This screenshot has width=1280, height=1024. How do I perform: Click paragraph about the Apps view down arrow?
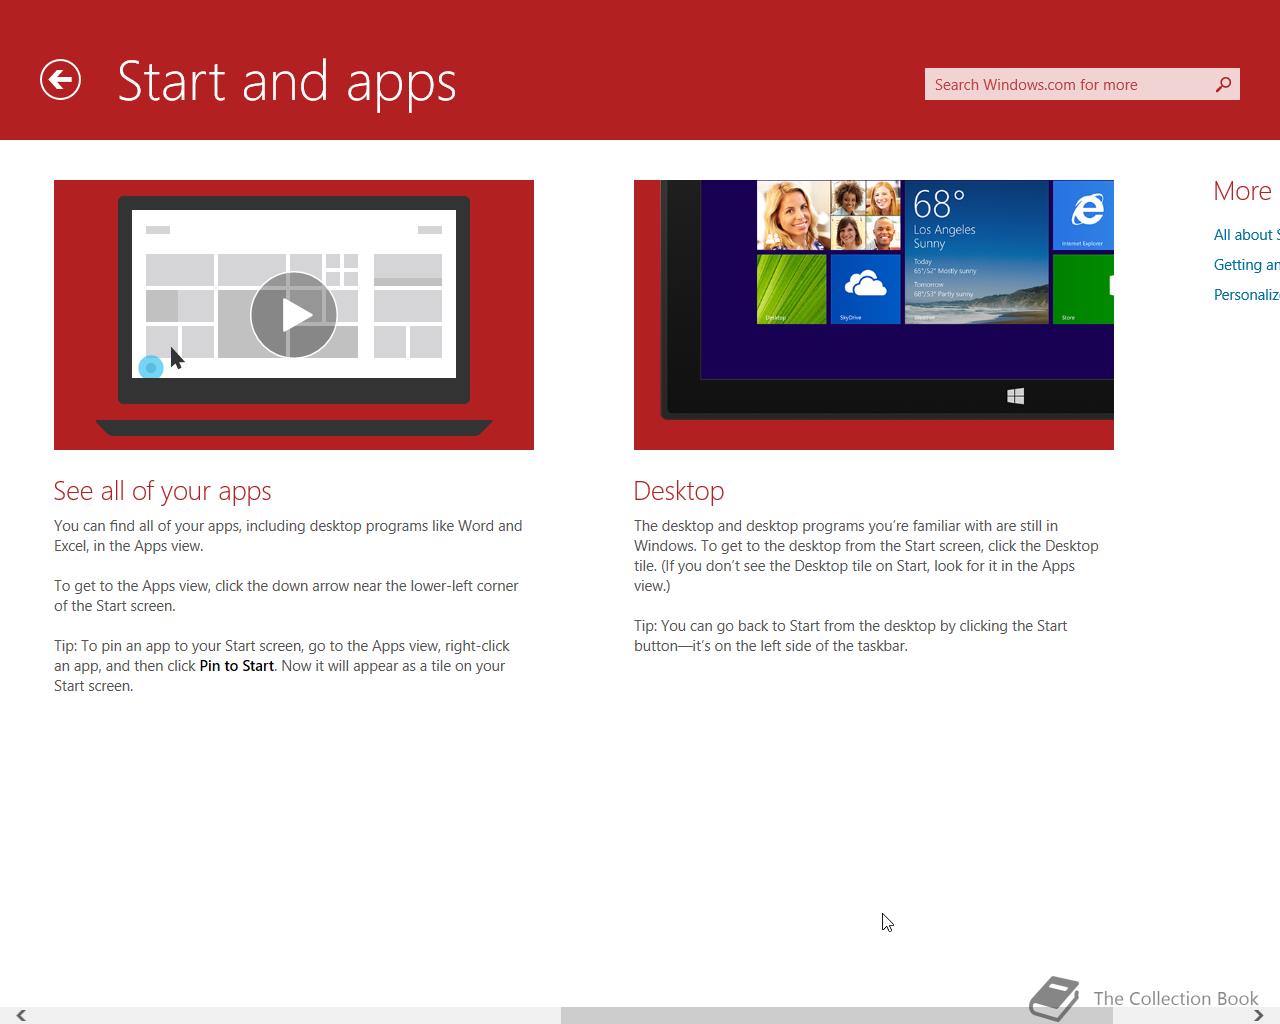(286, 596)
